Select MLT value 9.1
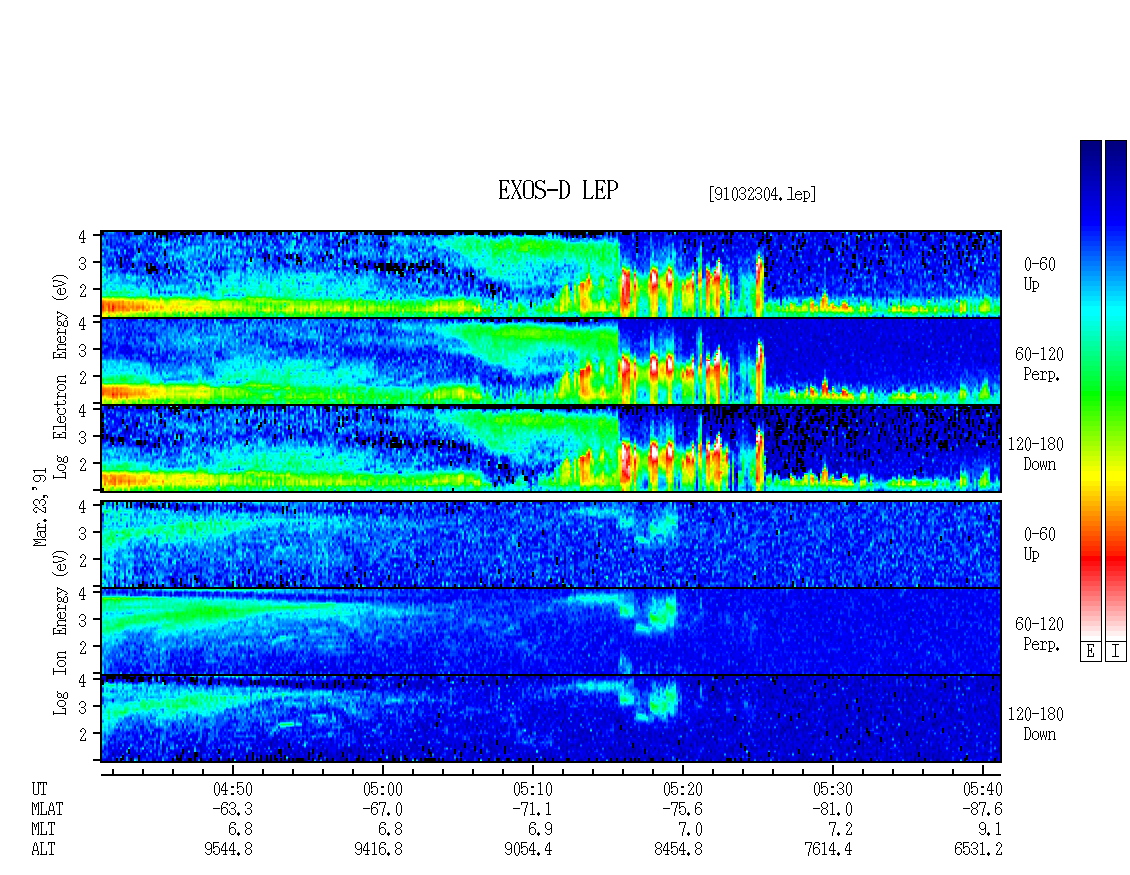The image size is (1130, 875). coord(990,830)
